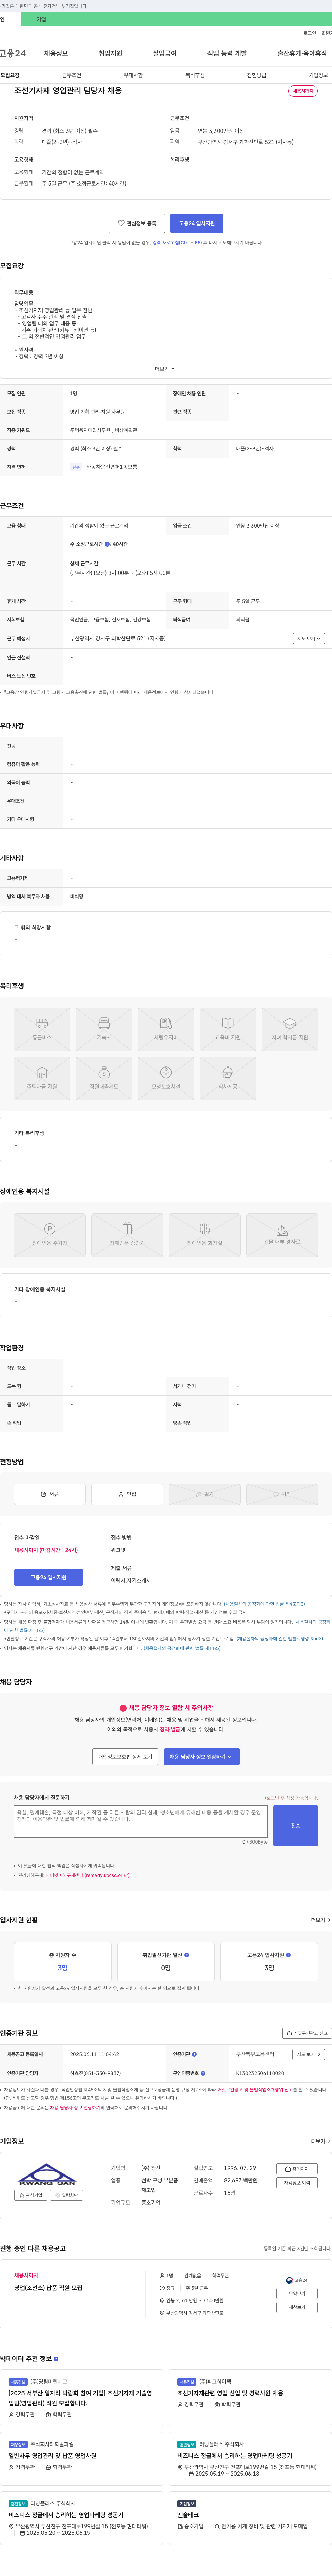The image size is (332, 2576).
Task: Click the 건물 내부 경사로 facility icon
Action: 282,1229
